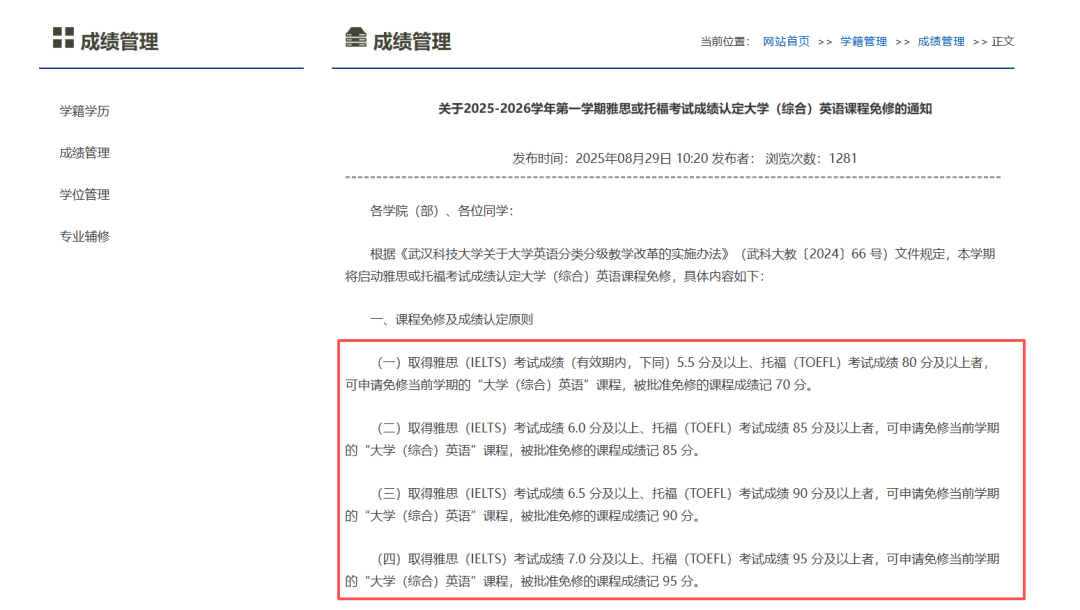Image resolution: width=1080 pixels, height=610 pixels.
Task: Click the icon next to main 成绩管理 title
Action: click(355, 39)
